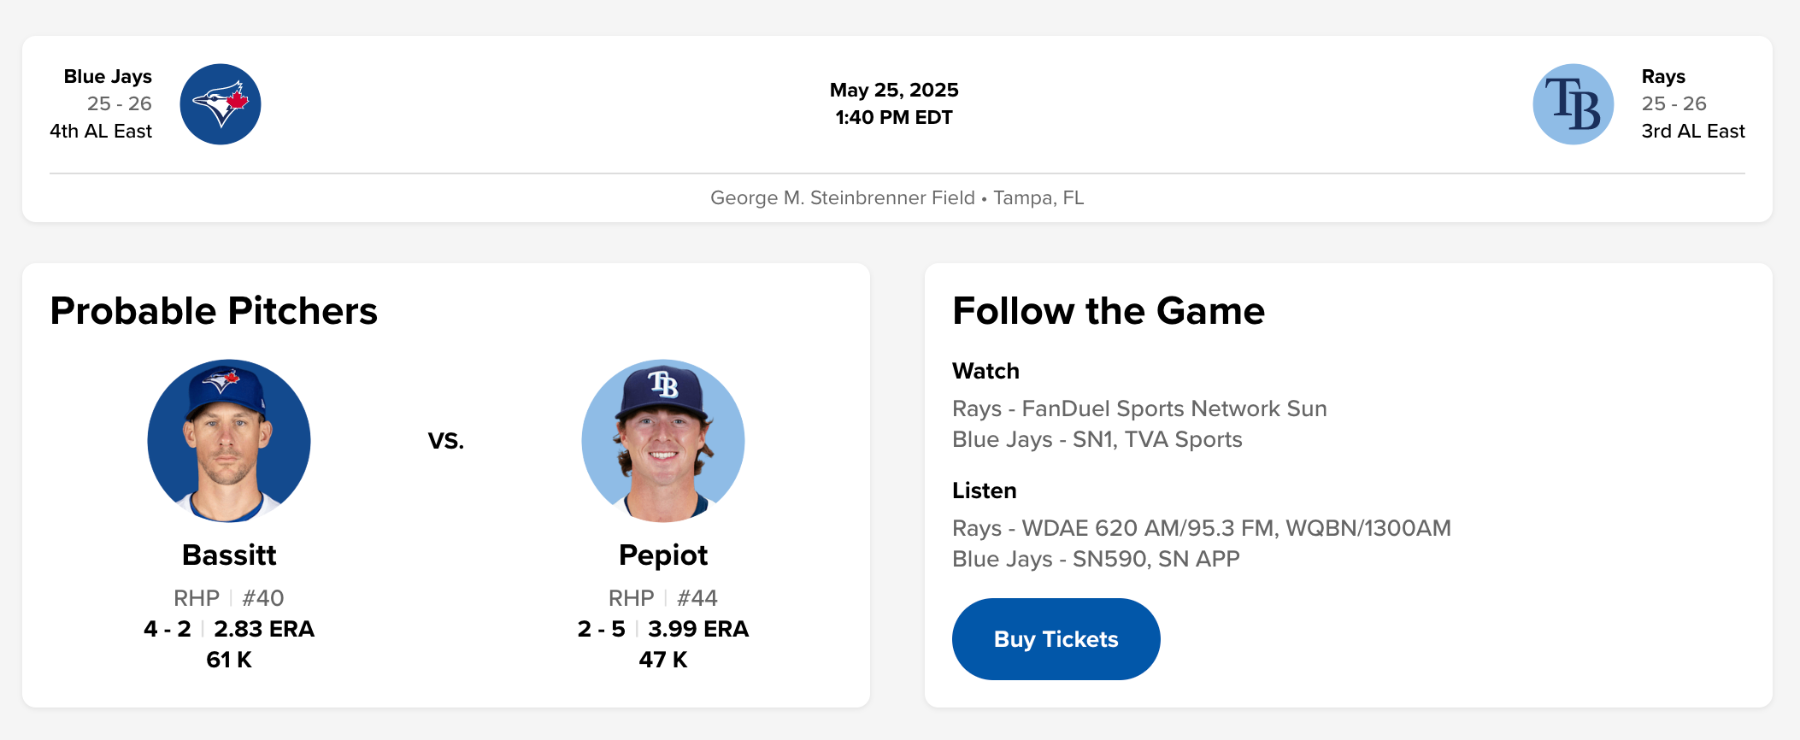Screen dimensions: 1800x740
Task: Click the Rays TB team logo
Action: click(x=1573, y=104)
